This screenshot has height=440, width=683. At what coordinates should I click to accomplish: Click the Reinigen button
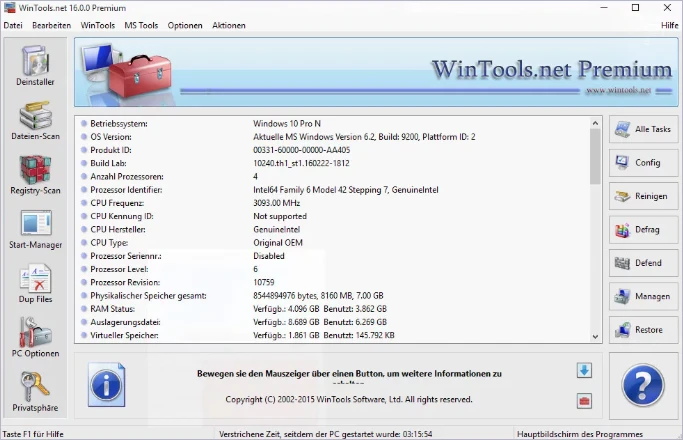coord(643,196)
